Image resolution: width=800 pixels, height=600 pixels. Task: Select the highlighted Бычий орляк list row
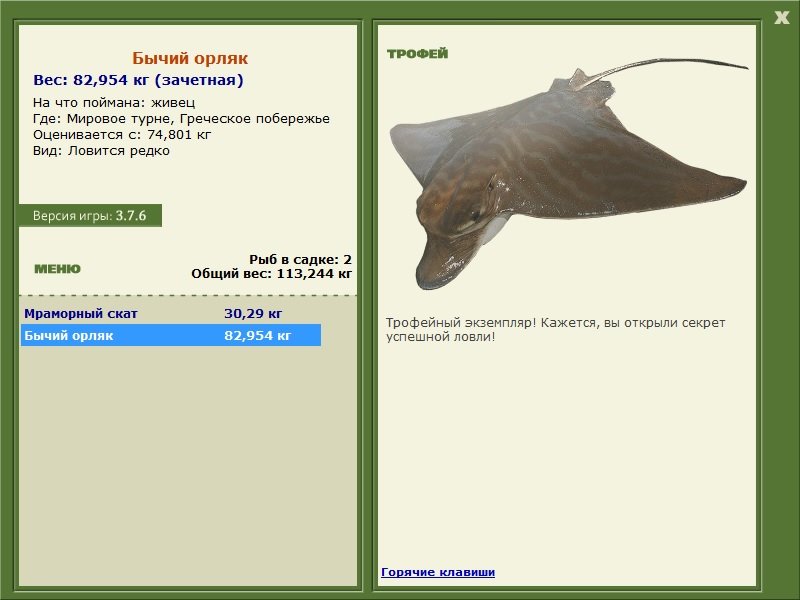171,335
